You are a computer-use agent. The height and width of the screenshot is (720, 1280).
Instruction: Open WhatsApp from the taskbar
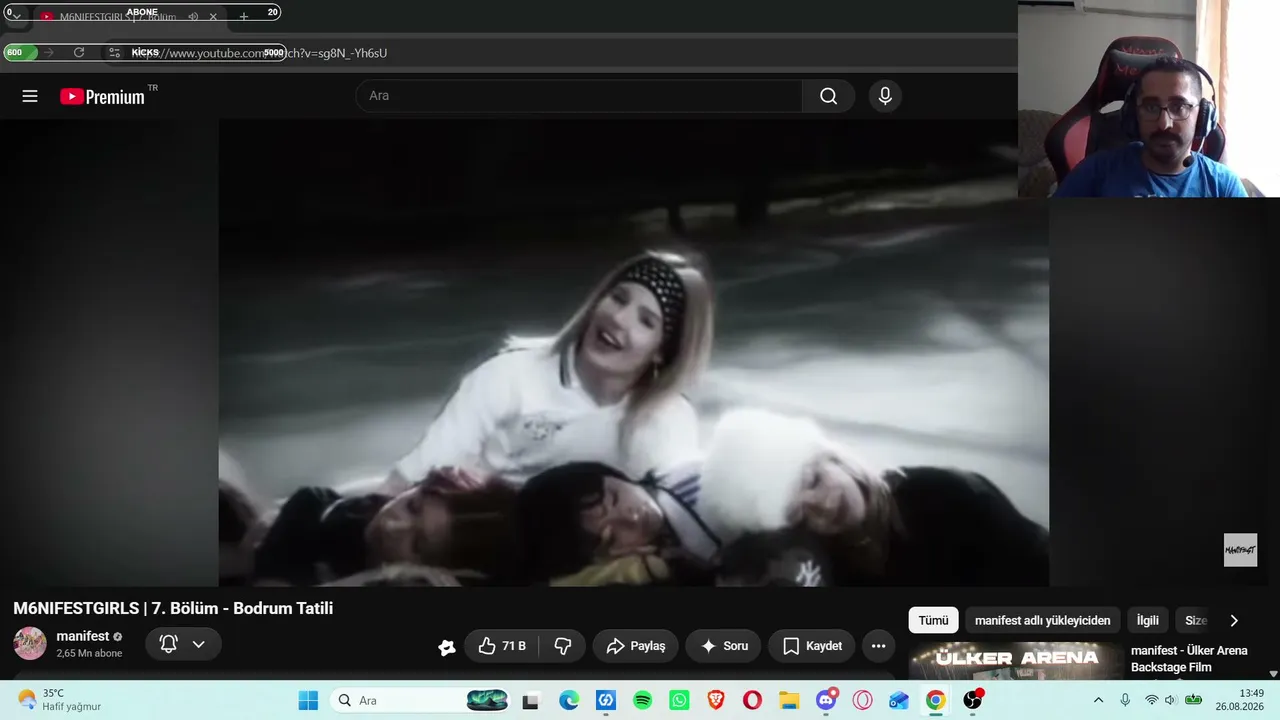[x=680, y=701]
